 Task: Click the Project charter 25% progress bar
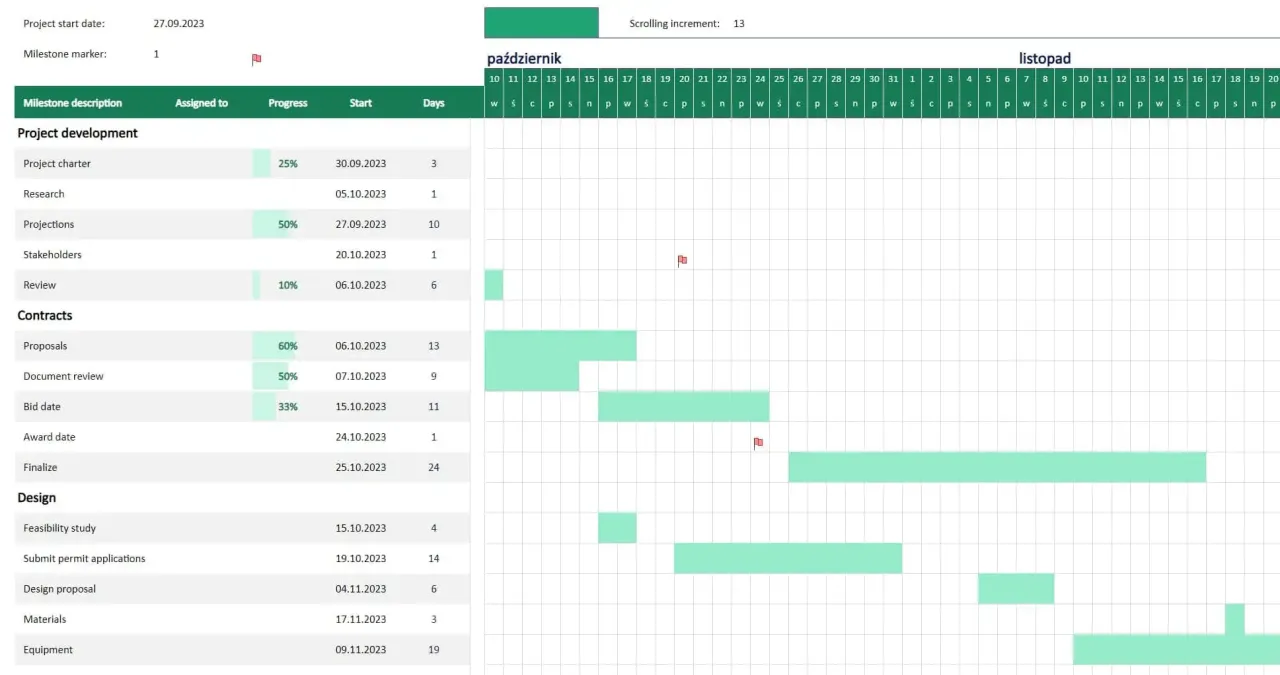point(261,164)
